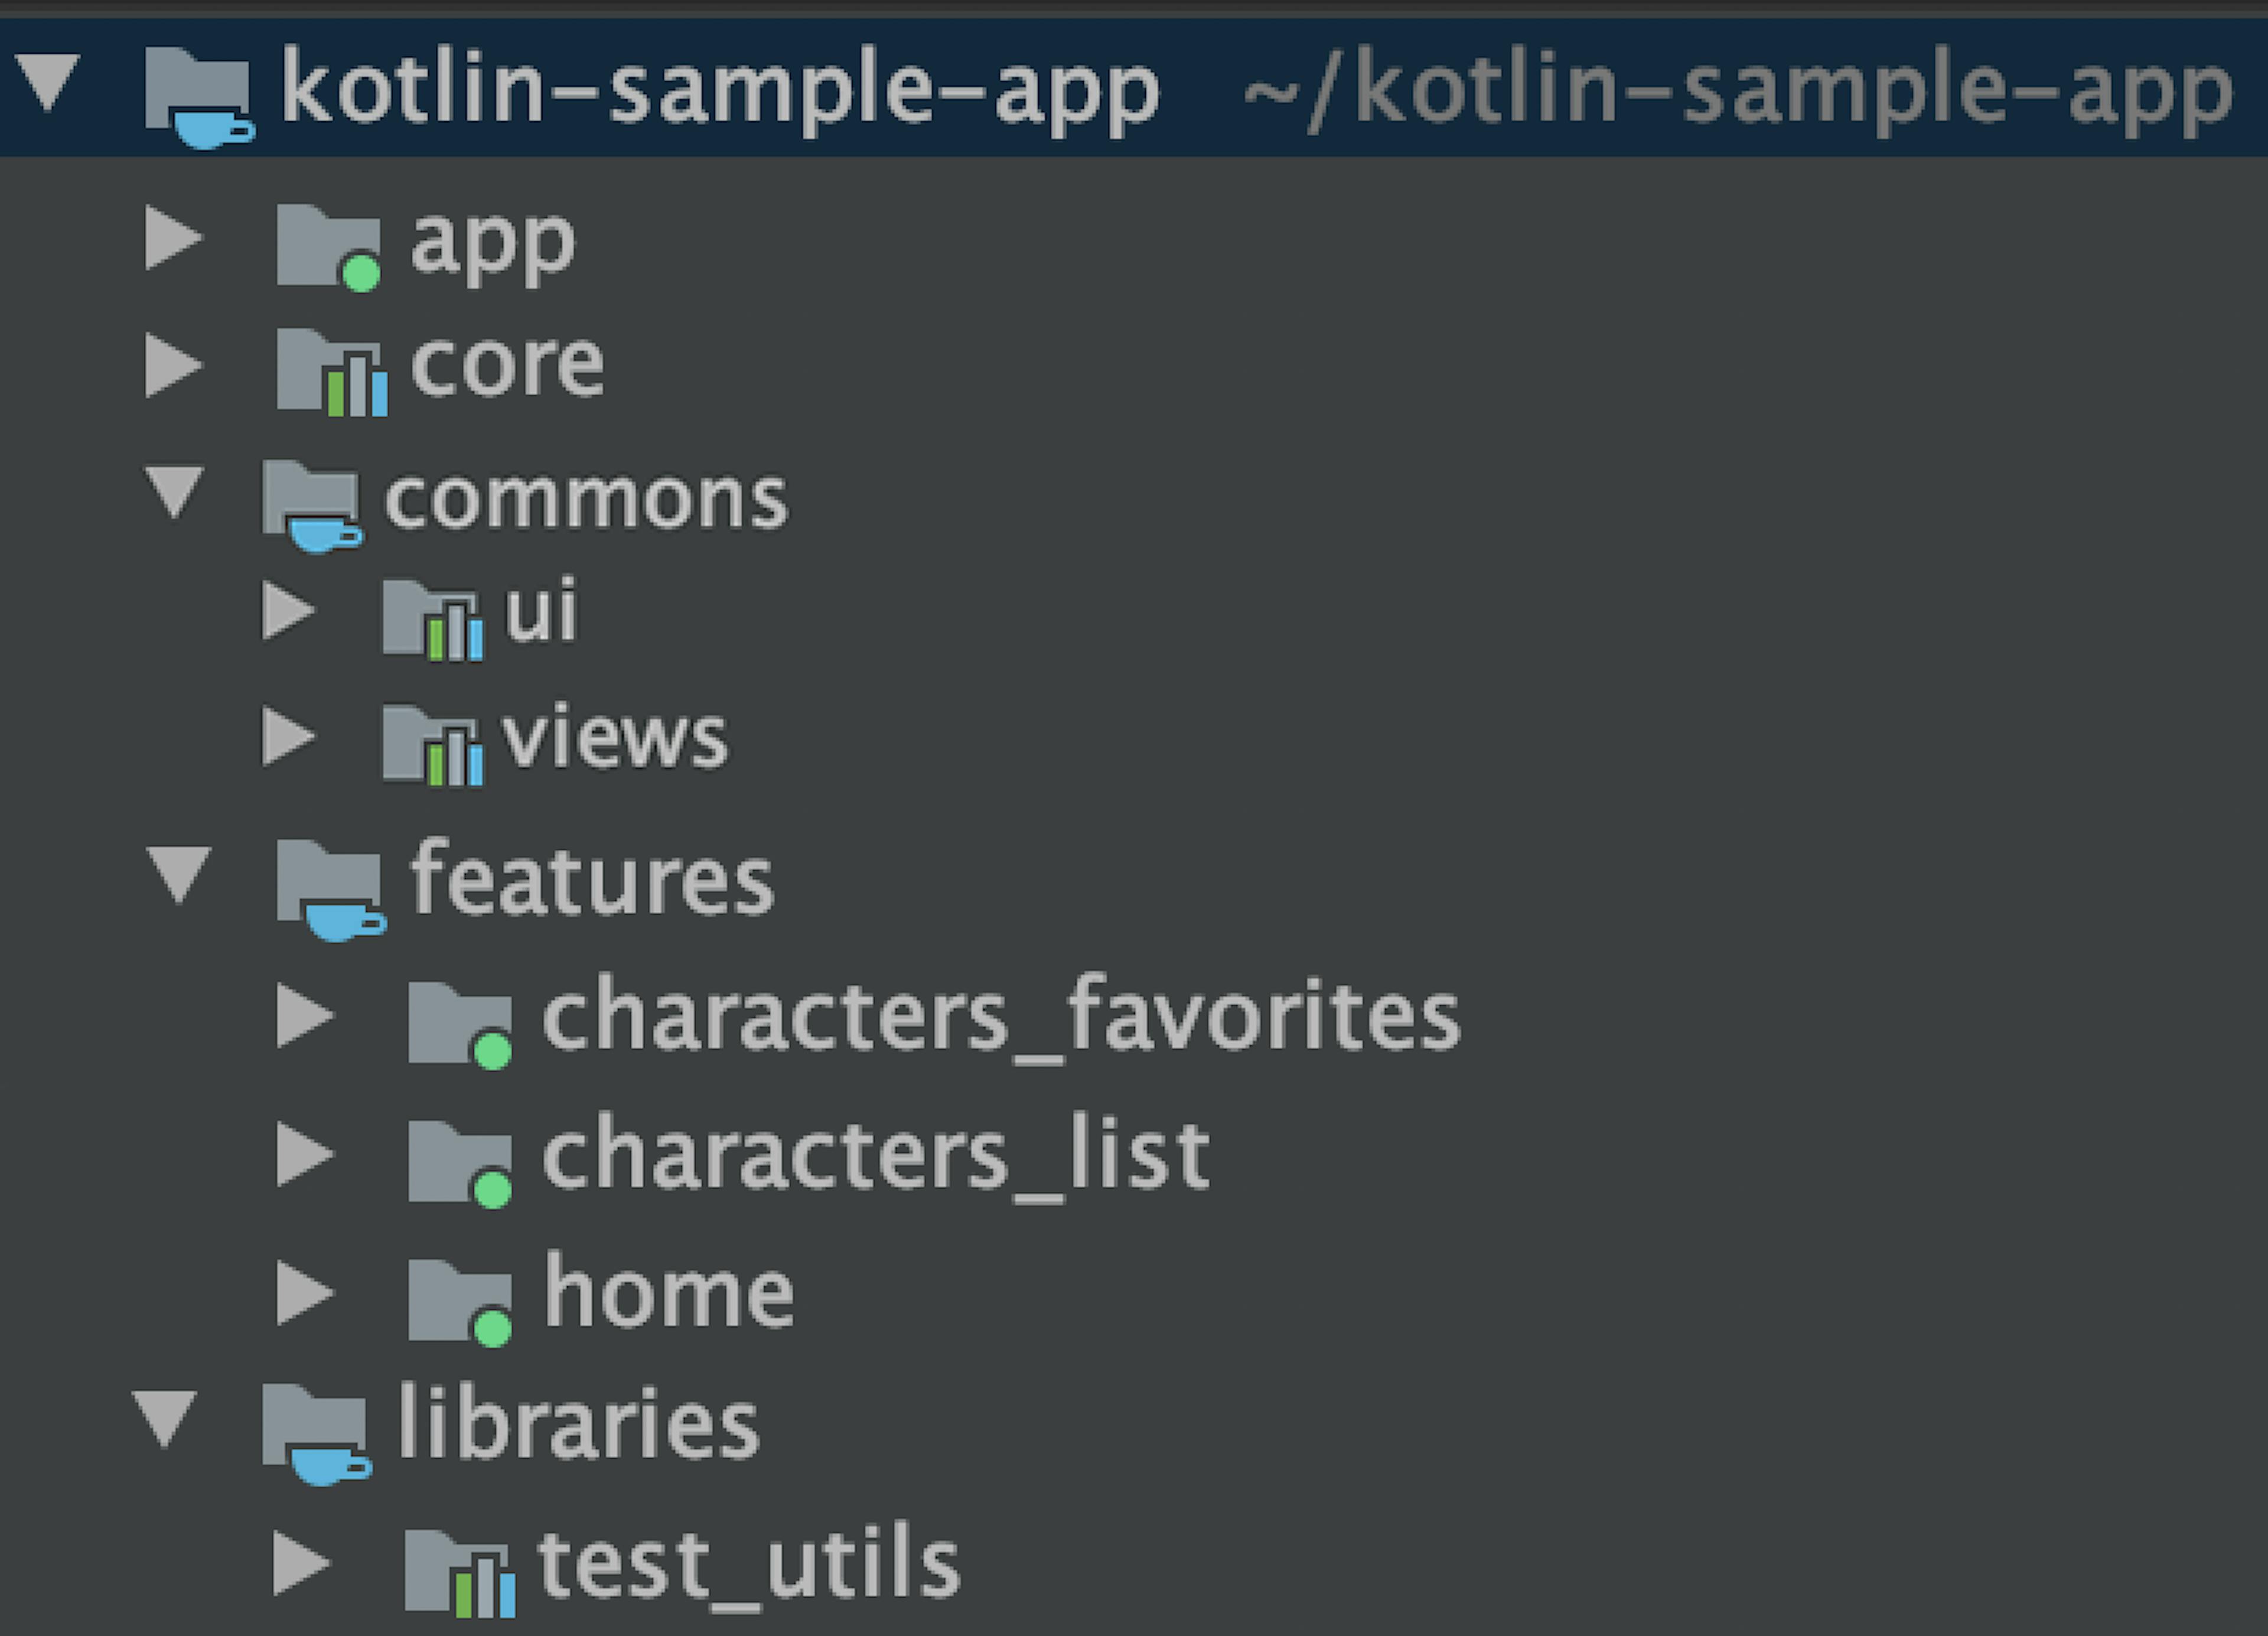Screen dimensions: 2268x1636
Task: Click the ~/kotlin-sample-app path text
Action: pos(1738,91)
